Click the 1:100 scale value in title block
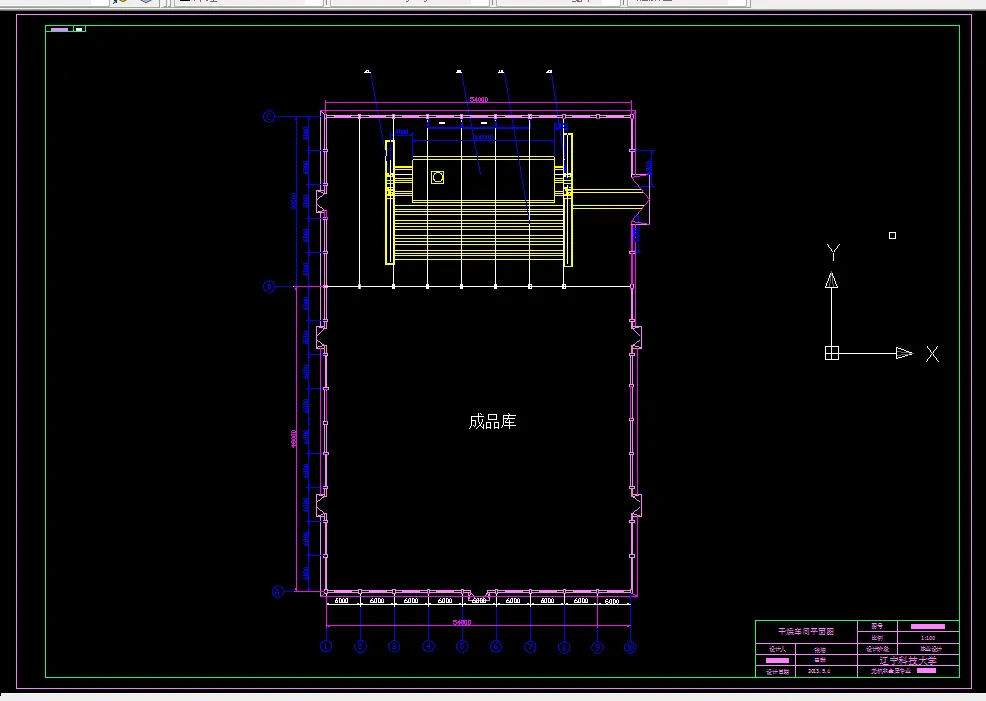Image resolution: width=986 pixels, height=701 pixels. (x=928, y=638)
